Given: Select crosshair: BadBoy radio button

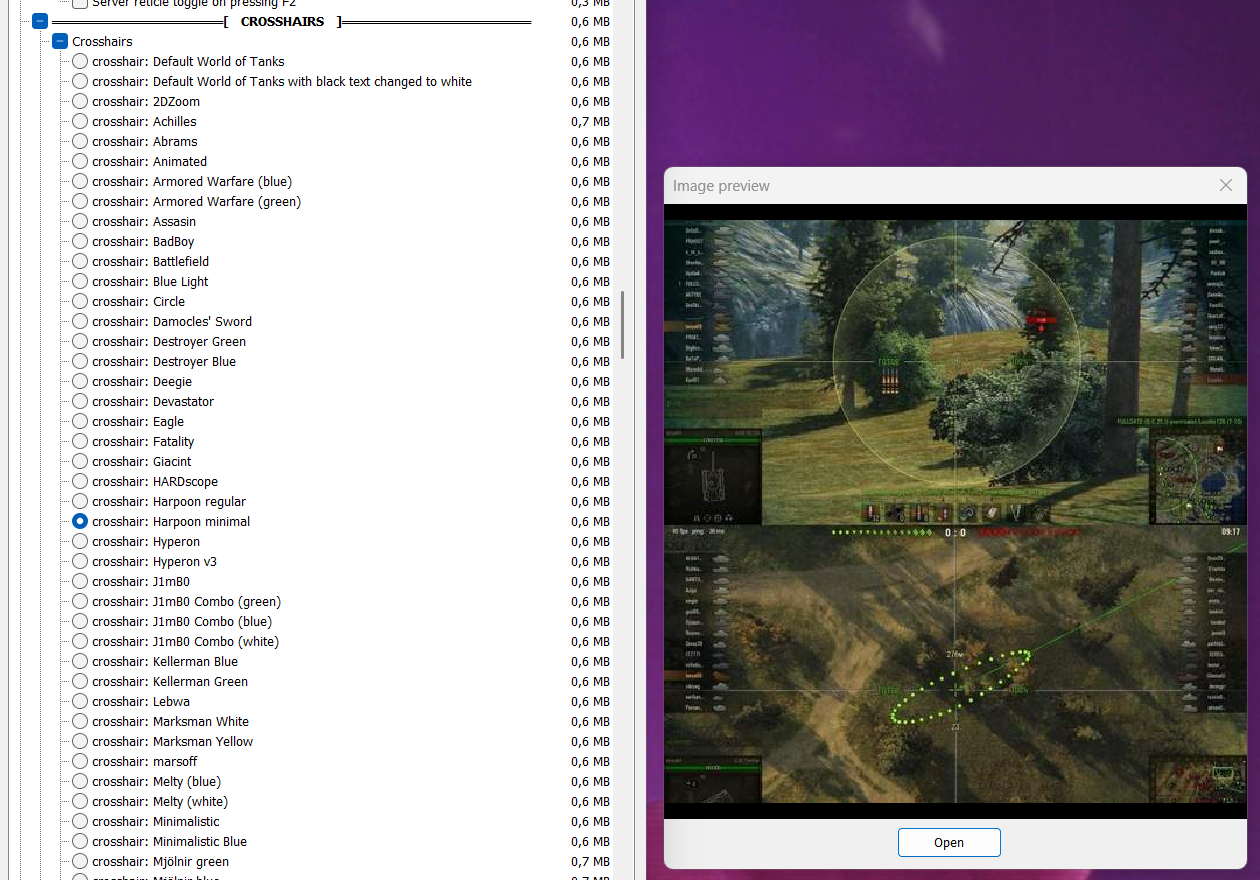Looking at the screenshot, I should [x=80, y=241].
